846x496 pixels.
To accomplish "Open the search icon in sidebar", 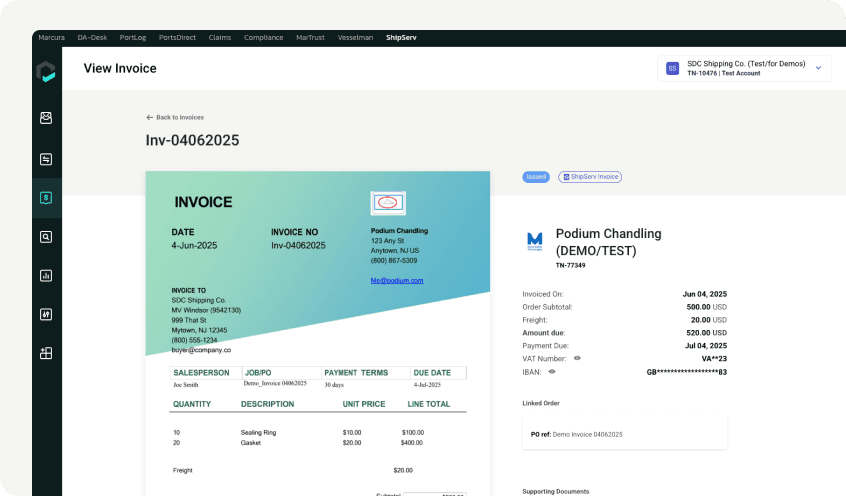I will click(46, 237).
